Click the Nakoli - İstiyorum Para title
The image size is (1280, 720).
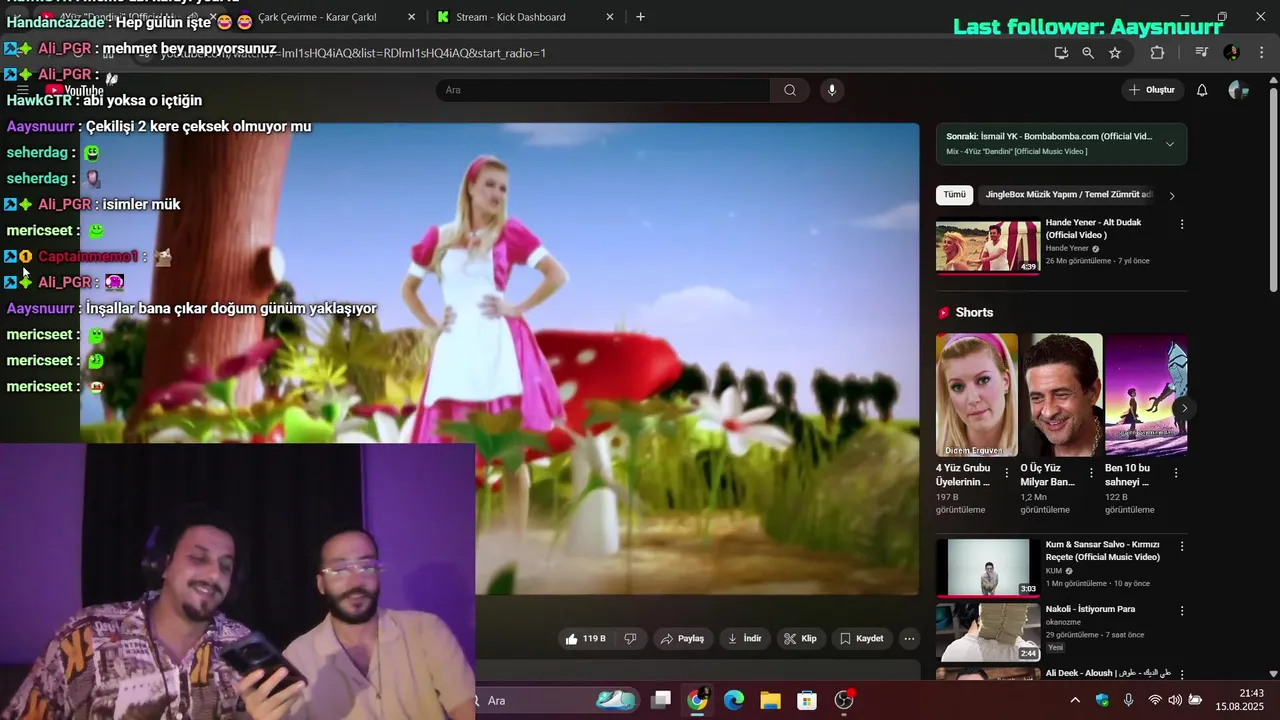[1090, 609]
